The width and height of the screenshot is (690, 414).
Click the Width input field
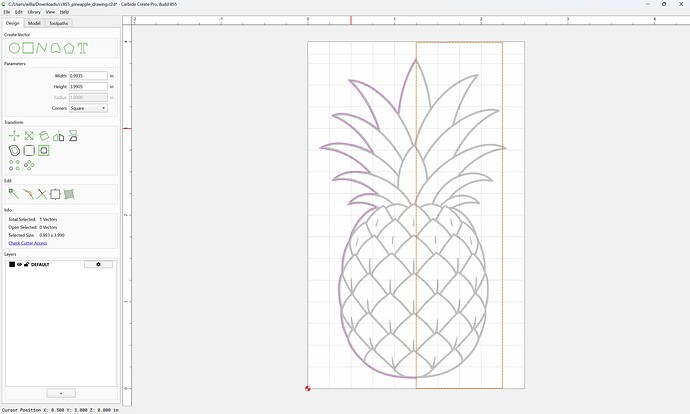(x=88, y=76)
